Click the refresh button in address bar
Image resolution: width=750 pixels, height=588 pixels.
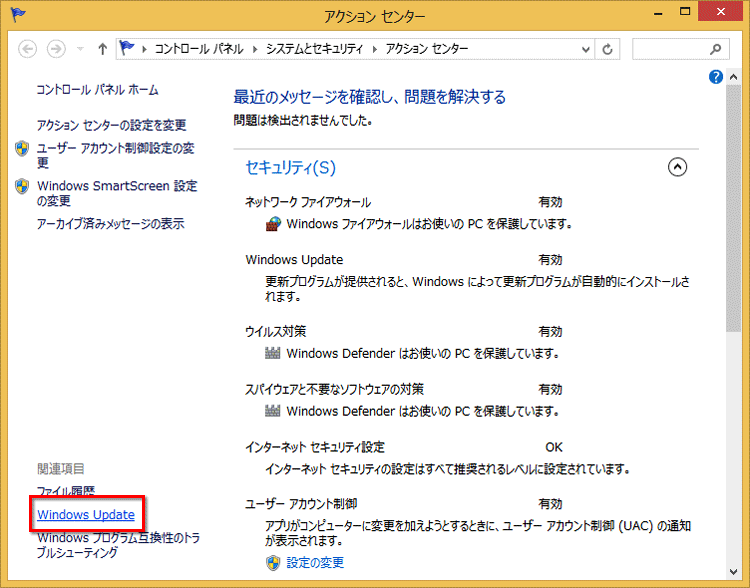point(608,49)
